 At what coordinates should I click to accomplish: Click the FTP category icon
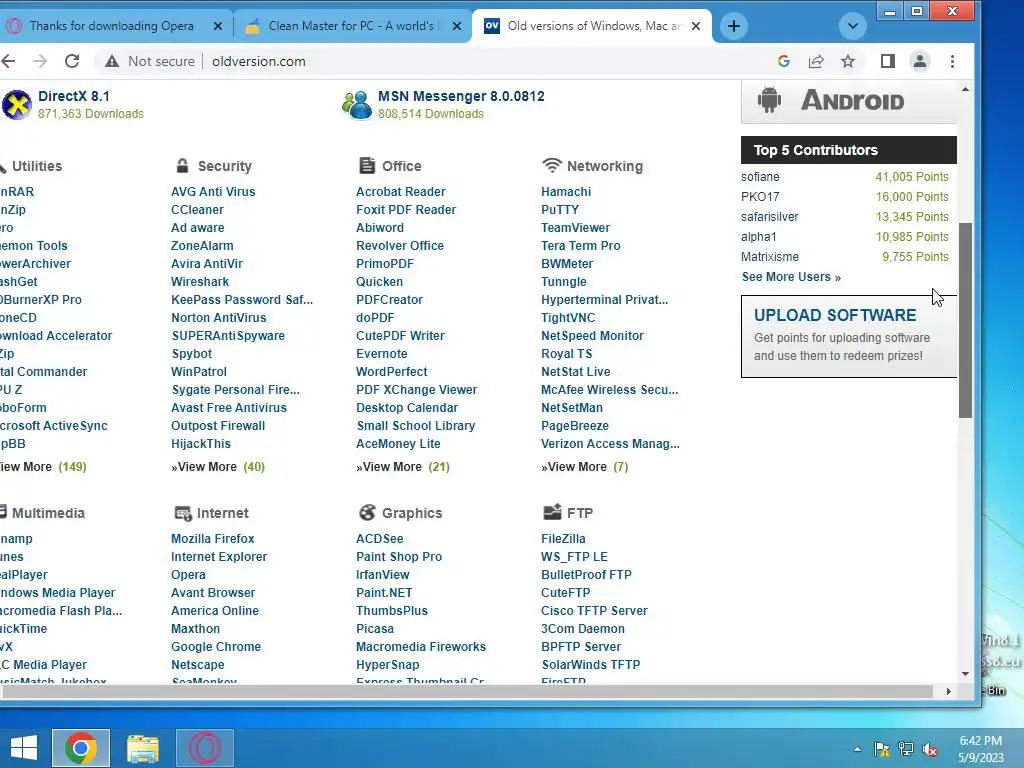tap(552, 512)
